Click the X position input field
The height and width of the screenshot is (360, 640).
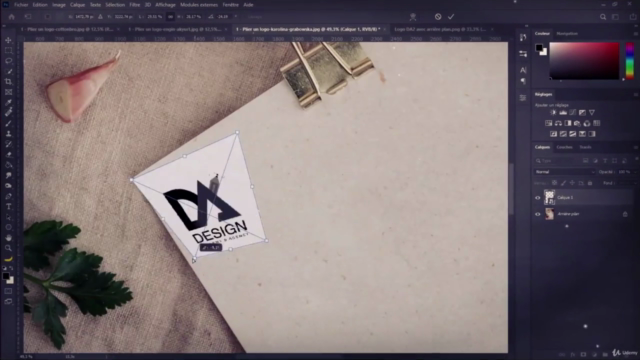pyautogui.click(x=84, y=17)
